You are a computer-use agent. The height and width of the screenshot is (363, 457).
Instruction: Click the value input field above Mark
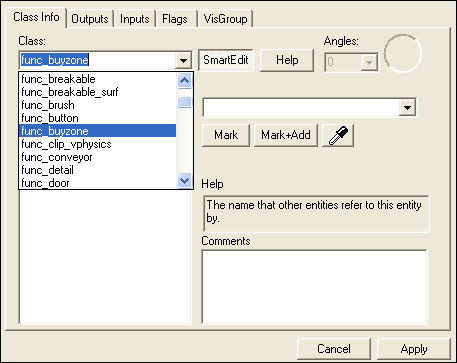[301, 108]
